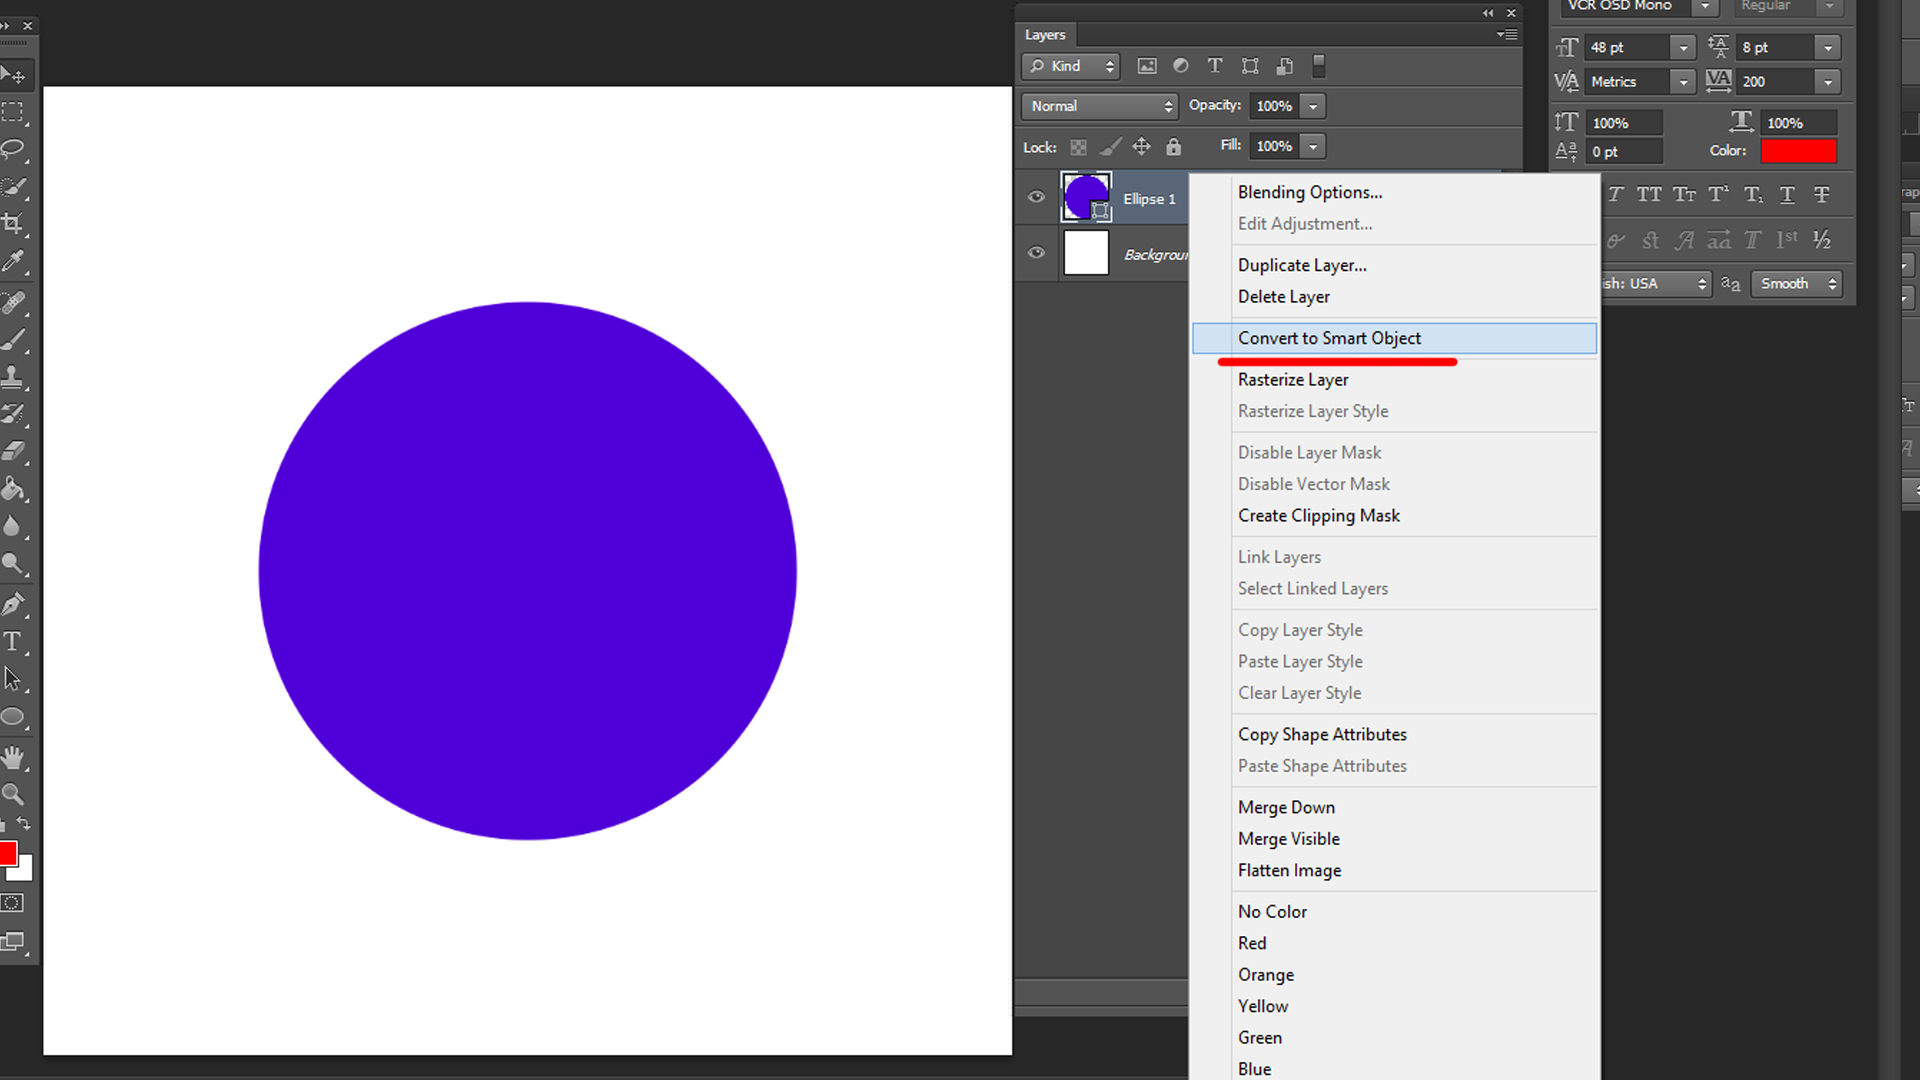Toggle lock all
Screen dimensions: 1920x1080
click(x=1174, y=147)
